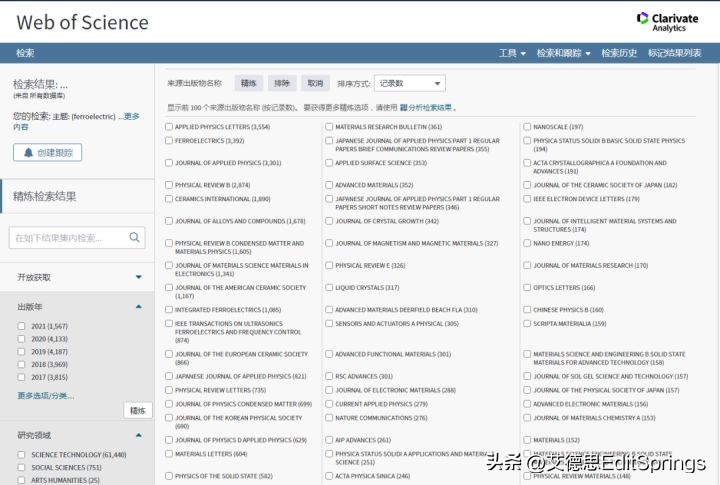
Task: Check RSC ADVANCES (301) checkbox
Action: (x=329, y=376)
